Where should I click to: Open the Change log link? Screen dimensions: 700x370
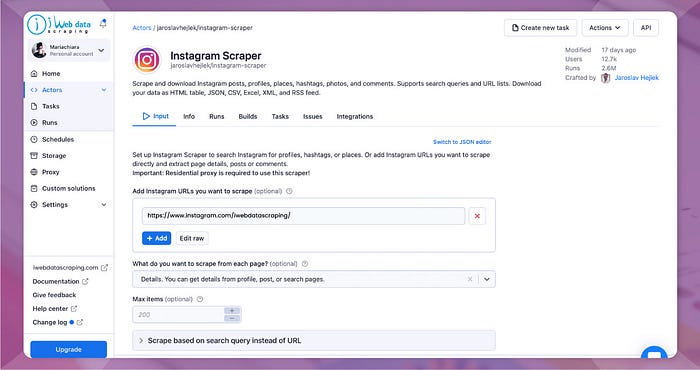coord(50,322)
